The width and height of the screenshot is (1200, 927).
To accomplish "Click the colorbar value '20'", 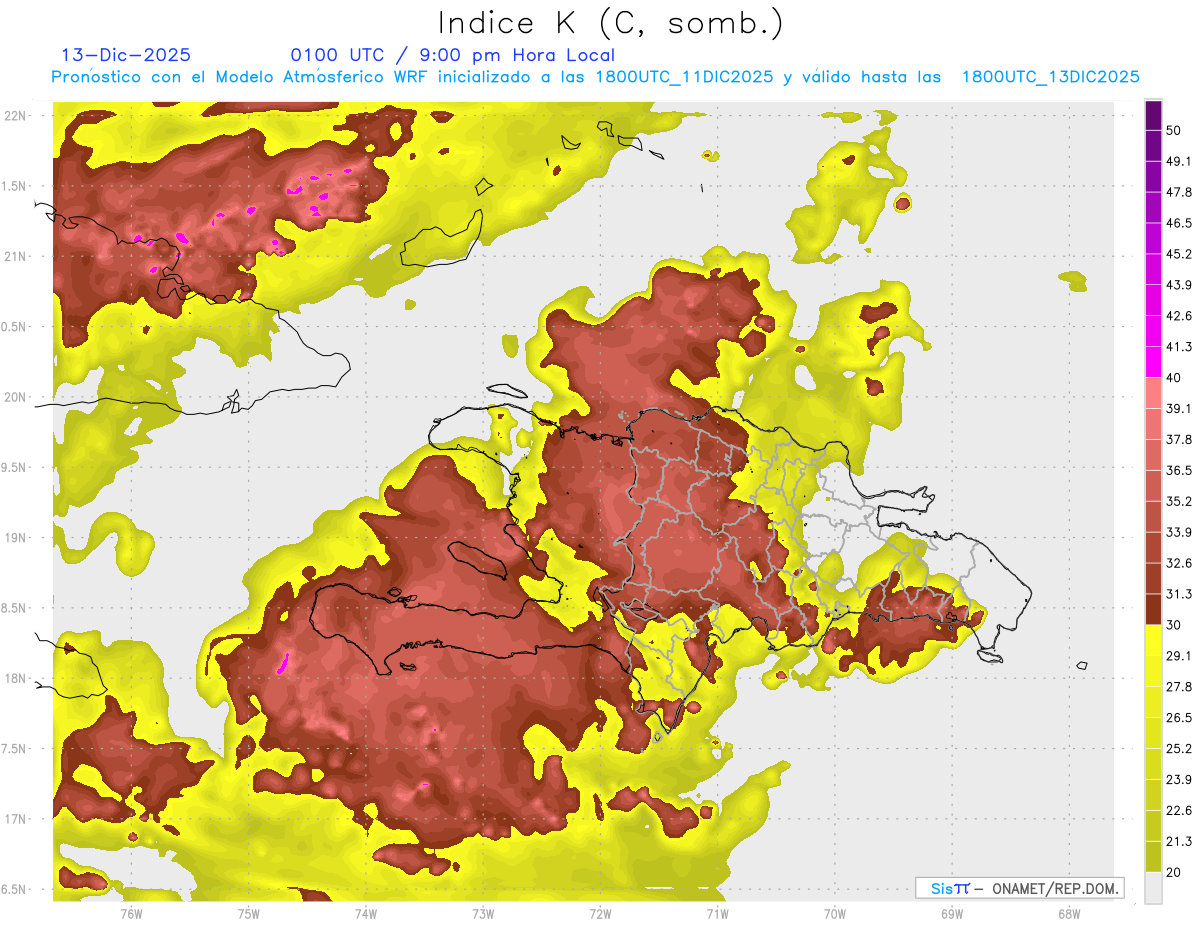I will point(1173,872).
